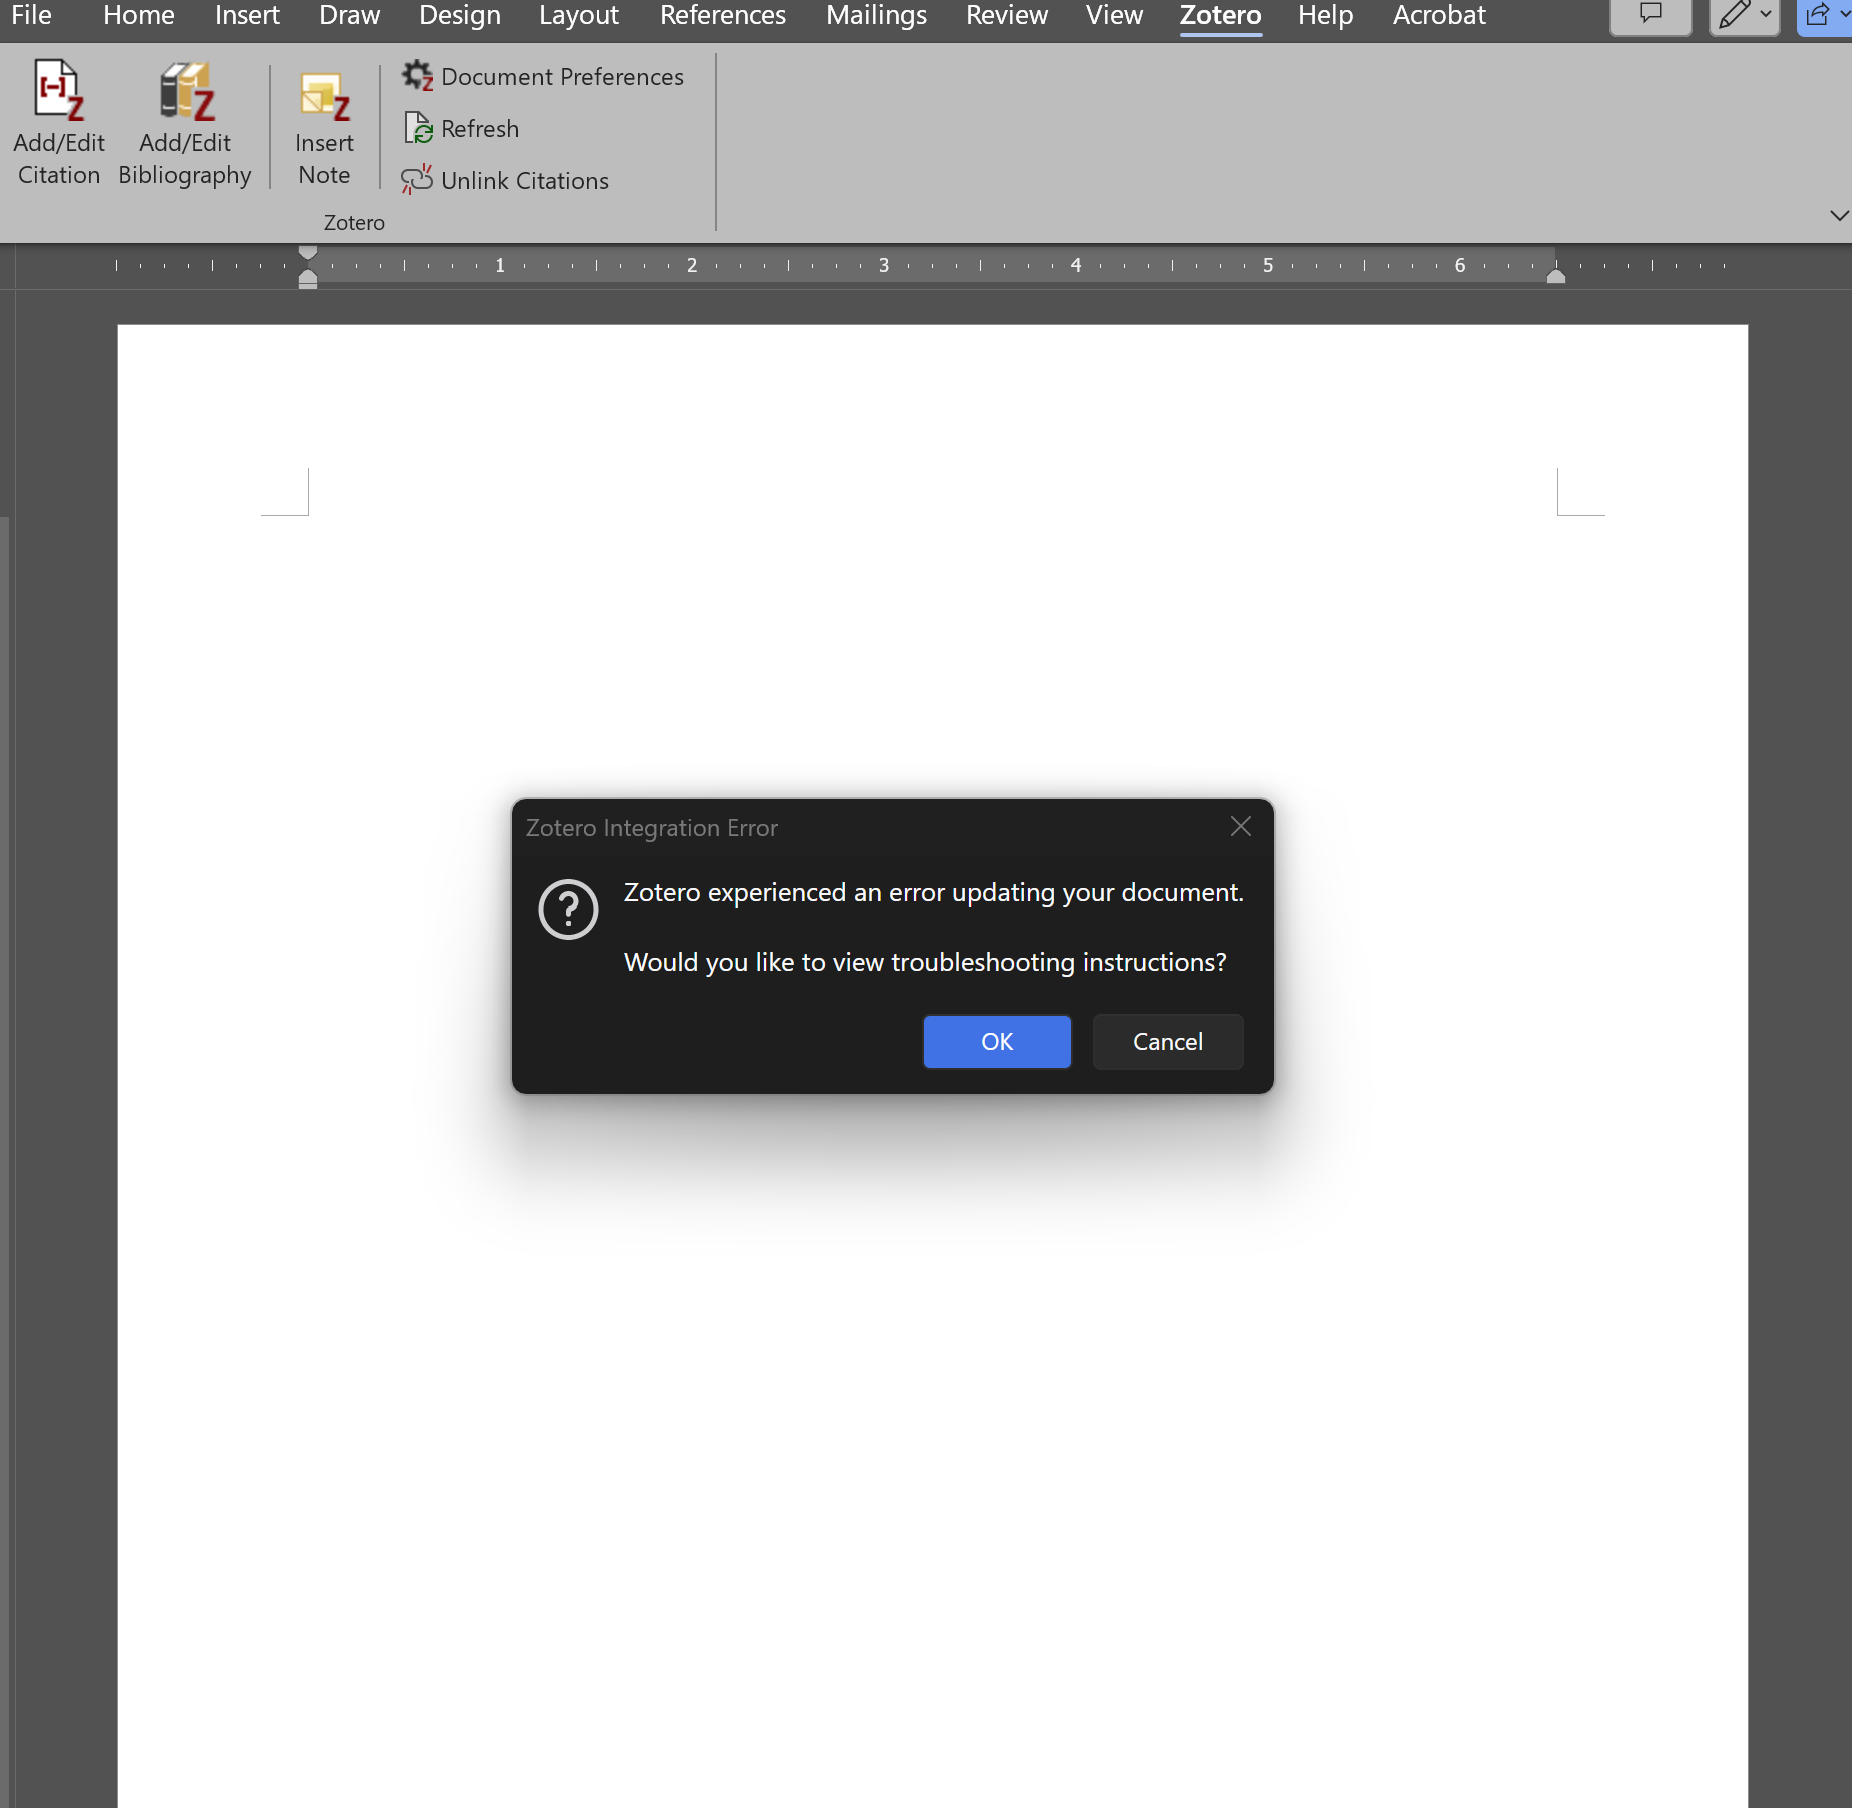Viewport: 1852px width, 1808px height.
Task: Switch to the Mailings tab
Action: tap(876, 15)
